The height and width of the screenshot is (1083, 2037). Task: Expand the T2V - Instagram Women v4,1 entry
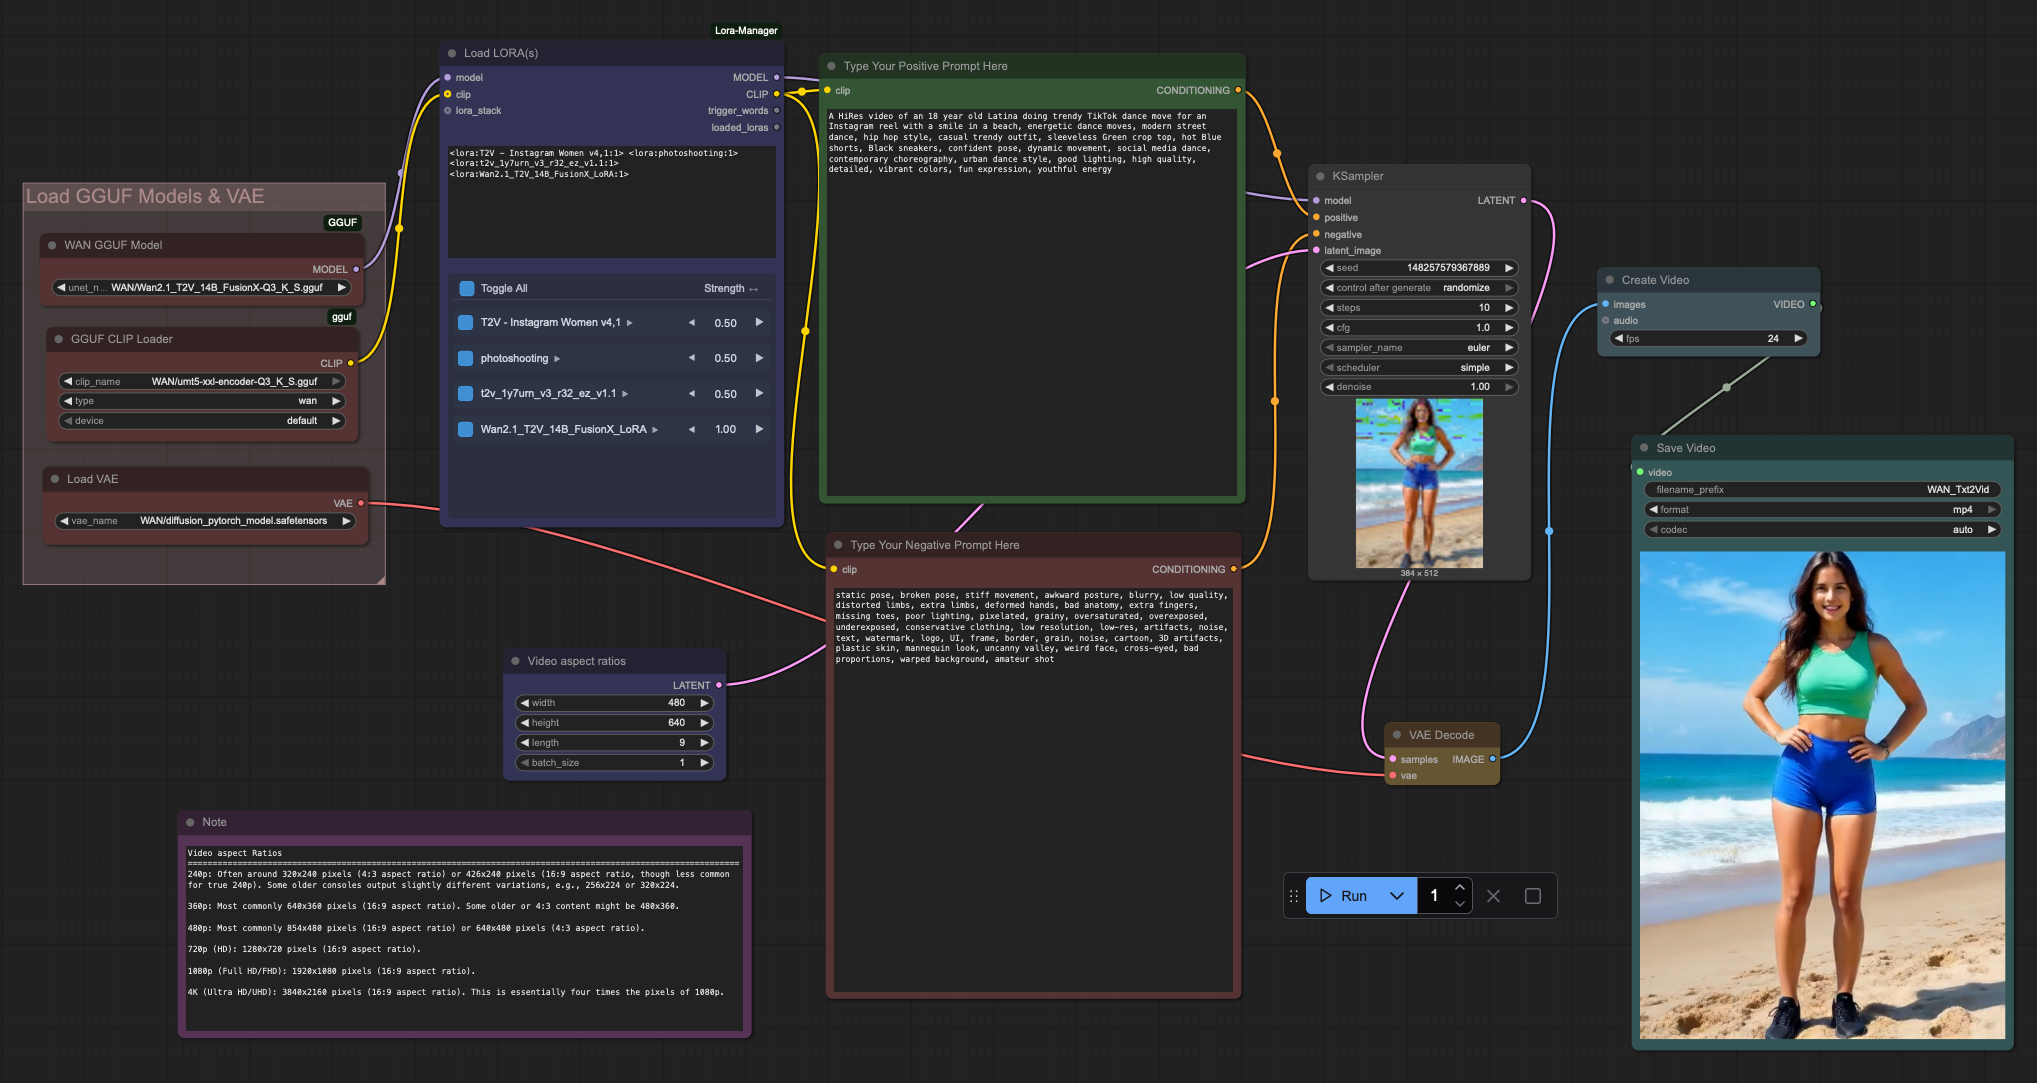630,323
